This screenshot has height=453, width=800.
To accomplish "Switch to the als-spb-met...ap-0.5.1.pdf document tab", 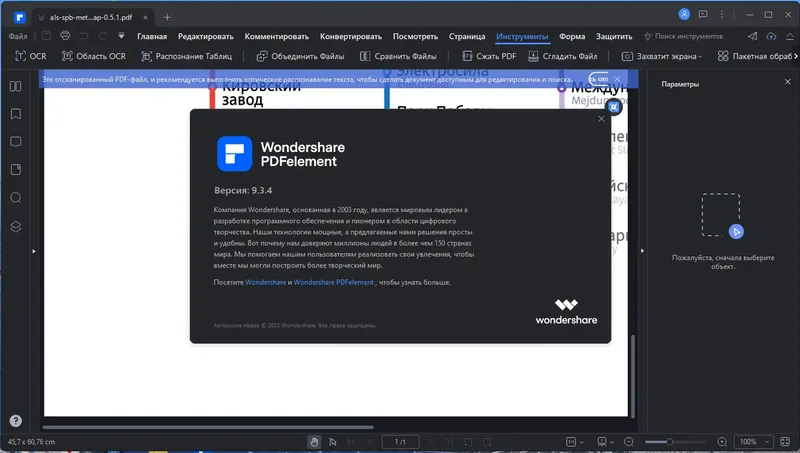I will point(91,17).
